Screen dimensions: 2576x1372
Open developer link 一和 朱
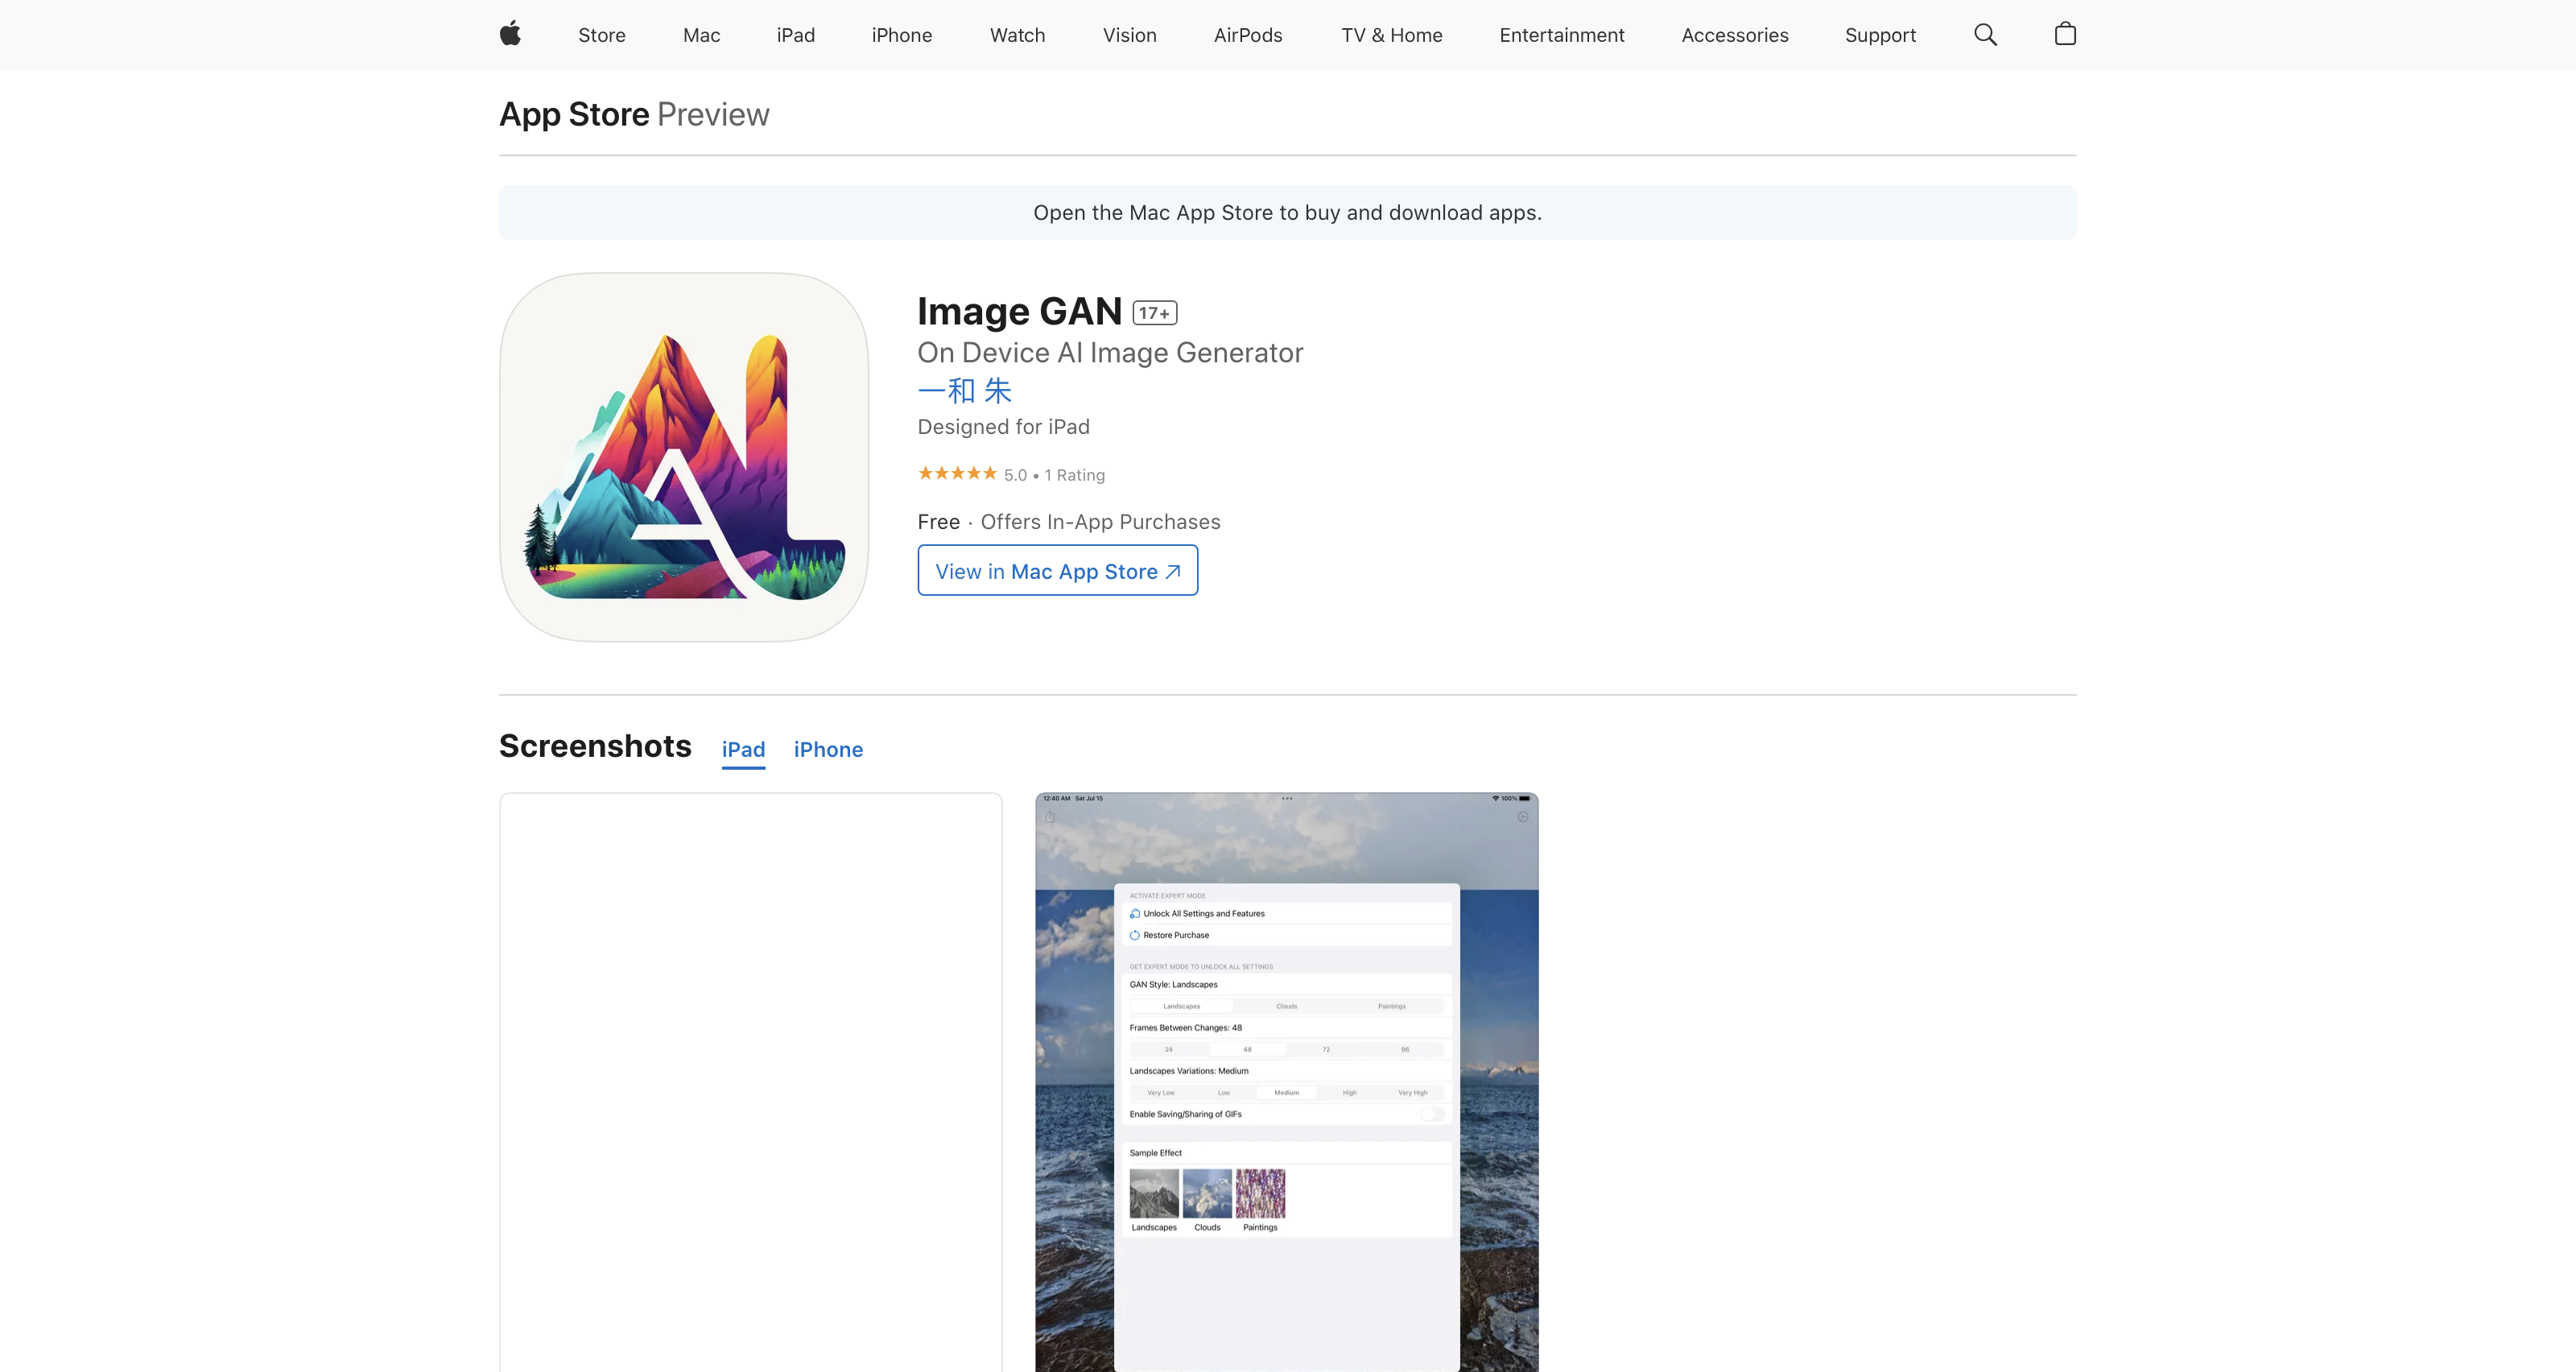click(x=965, y=390)
